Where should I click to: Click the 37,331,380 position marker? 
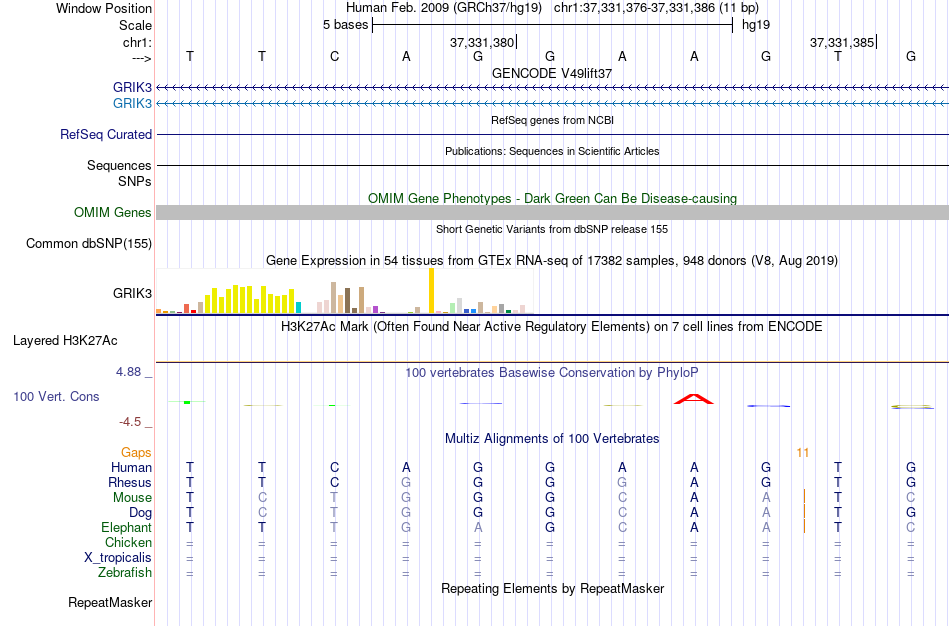(482, 42)
